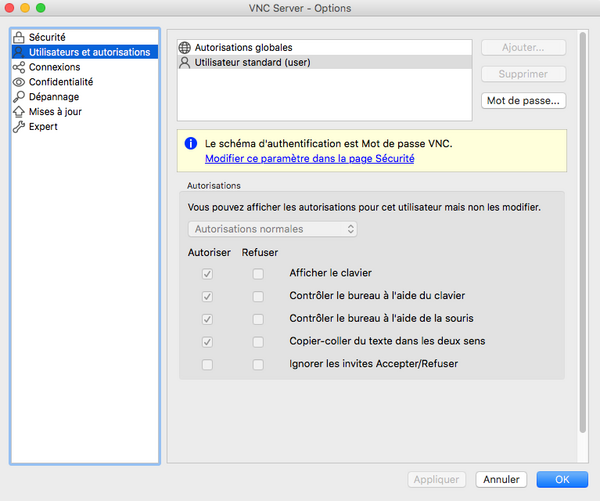Image resolution: width=600 pixels, height=501 pixels.
Task: Click the Connexions share icon
Action: click(x=19, y=67)
